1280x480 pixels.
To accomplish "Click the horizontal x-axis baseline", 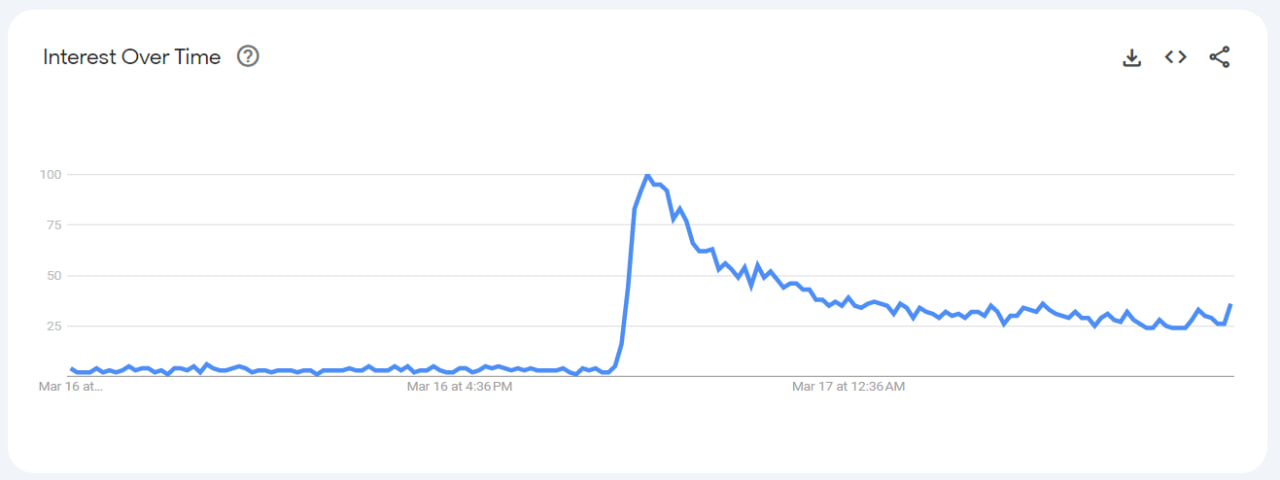I will point(652,376).
